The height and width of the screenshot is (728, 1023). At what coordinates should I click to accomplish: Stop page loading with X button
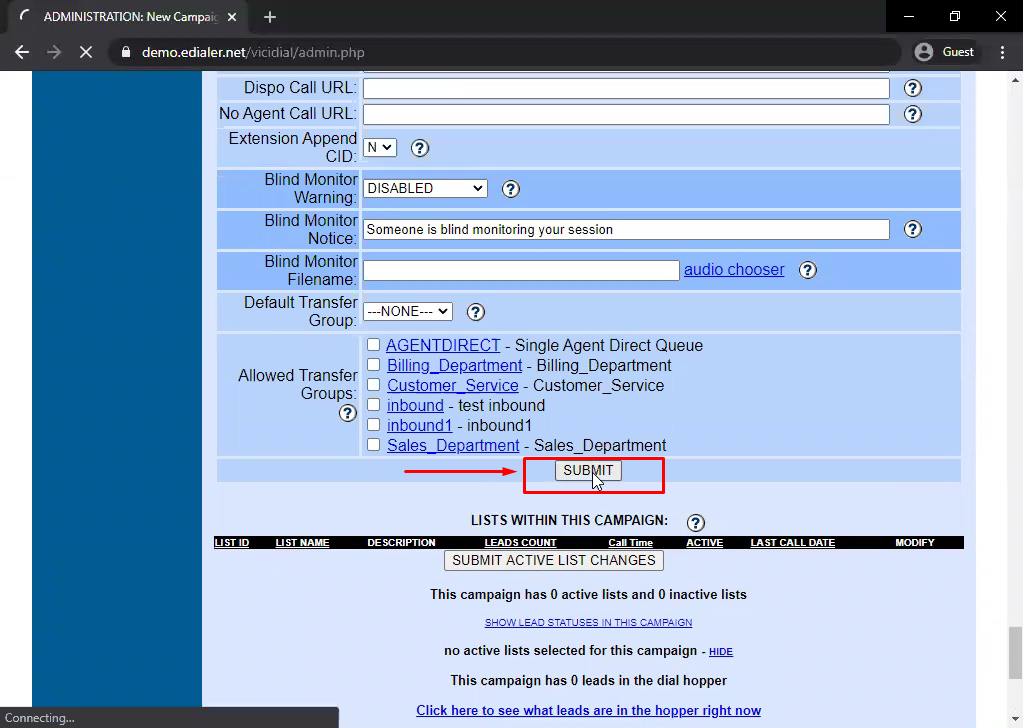[86, 52]
